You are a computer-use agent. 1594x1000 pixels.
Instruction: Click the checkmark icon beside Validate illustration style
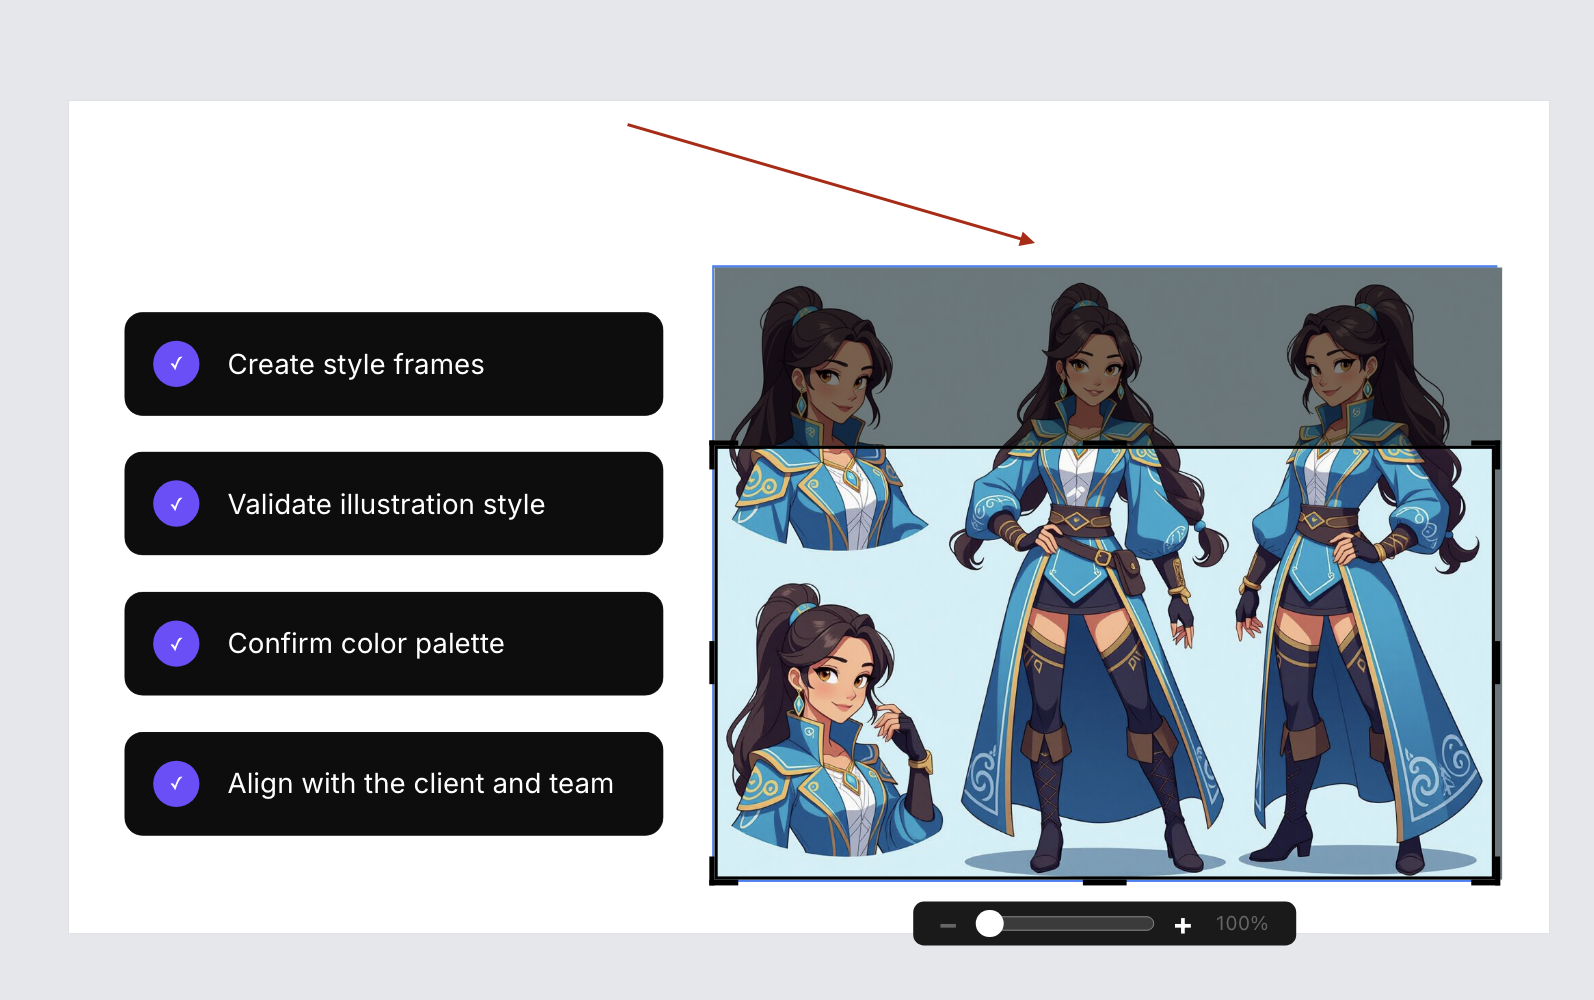click(176, 504)
